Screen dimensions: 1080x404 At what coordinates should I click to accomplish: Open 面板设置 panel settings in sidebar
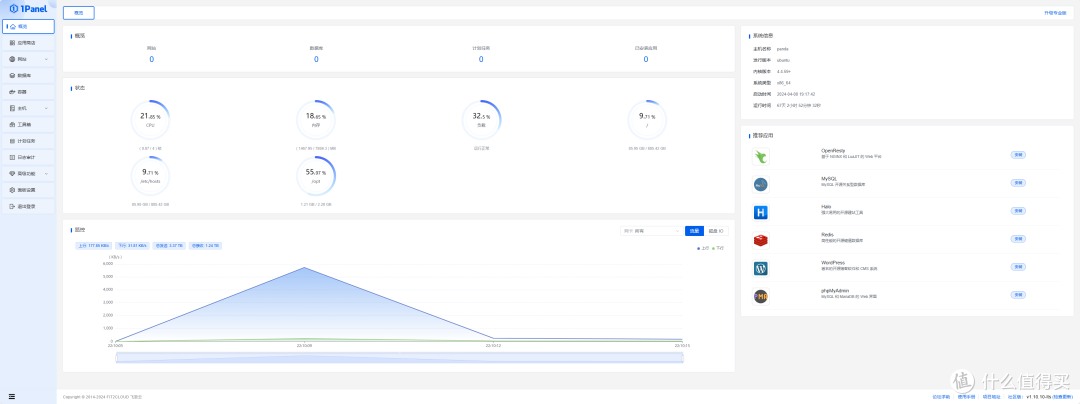pos(28,190)
